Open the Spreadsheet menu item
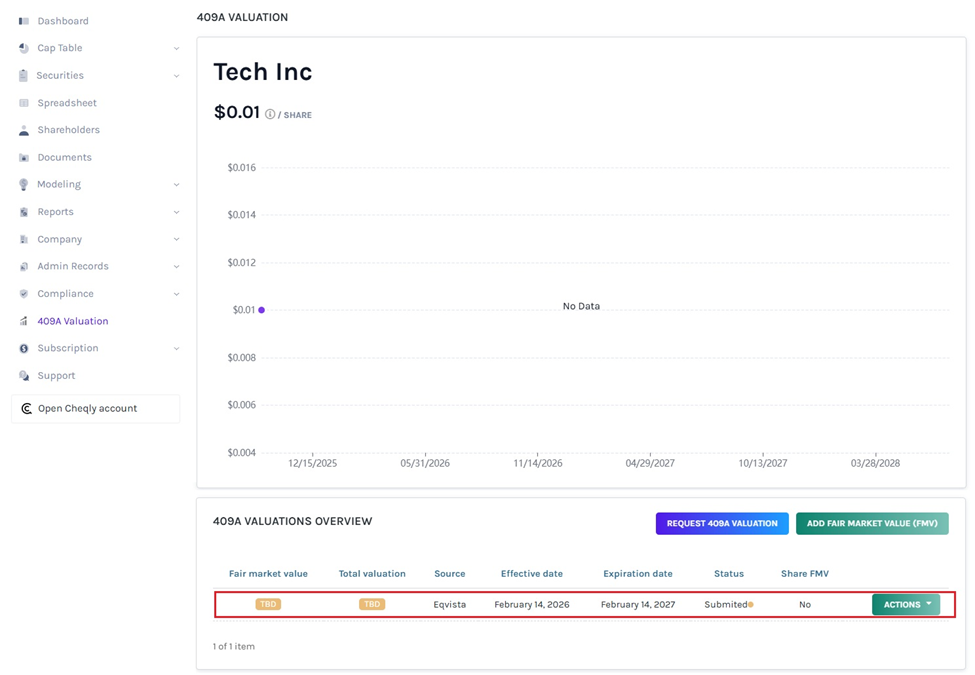 pos(67,103)
